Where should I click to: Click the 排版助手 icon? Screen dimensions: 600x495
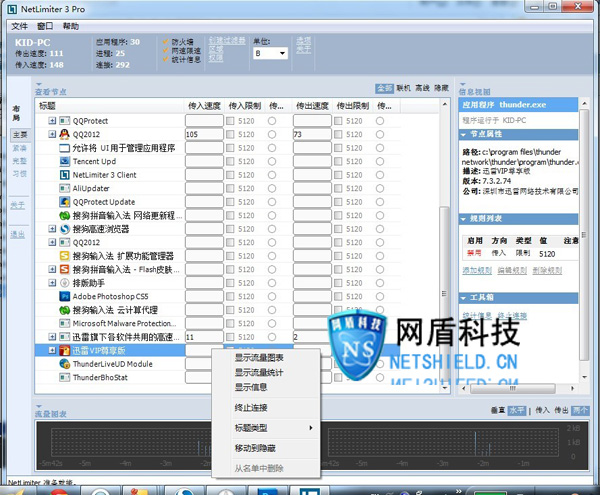click(65, 283)
